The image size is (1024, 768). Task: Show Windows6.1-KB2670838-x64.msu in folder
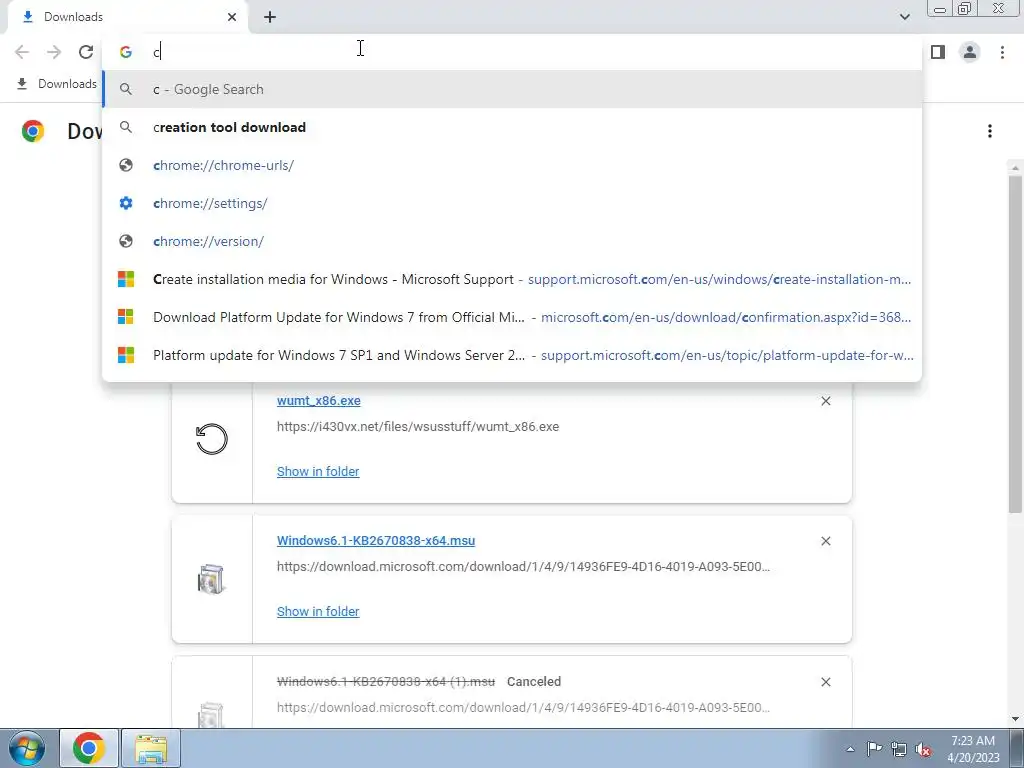click(x=318, y=611)
